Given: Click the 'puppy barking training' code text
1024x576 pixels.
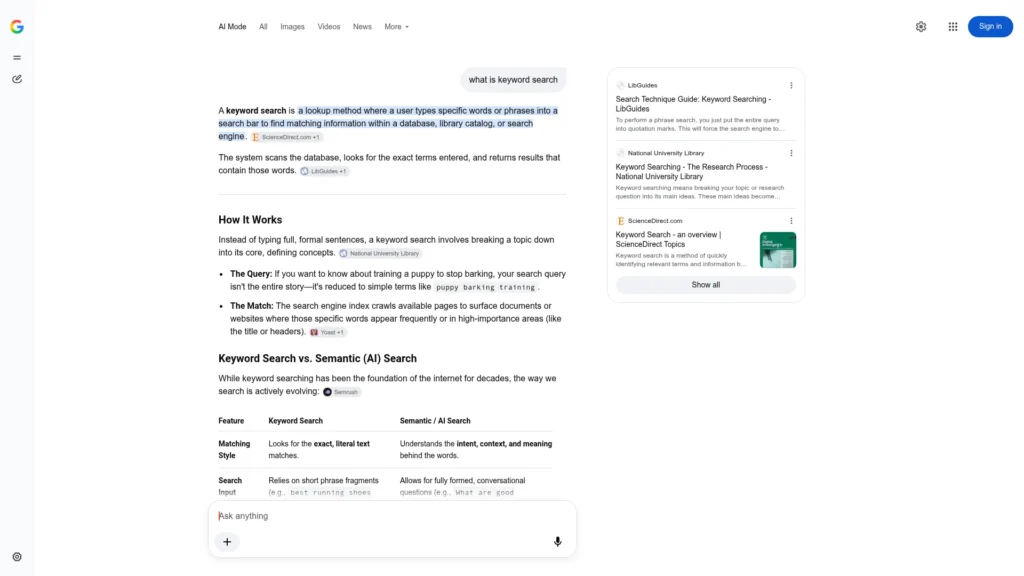Looking at the screenshot, I should click(x=485, y=287).
